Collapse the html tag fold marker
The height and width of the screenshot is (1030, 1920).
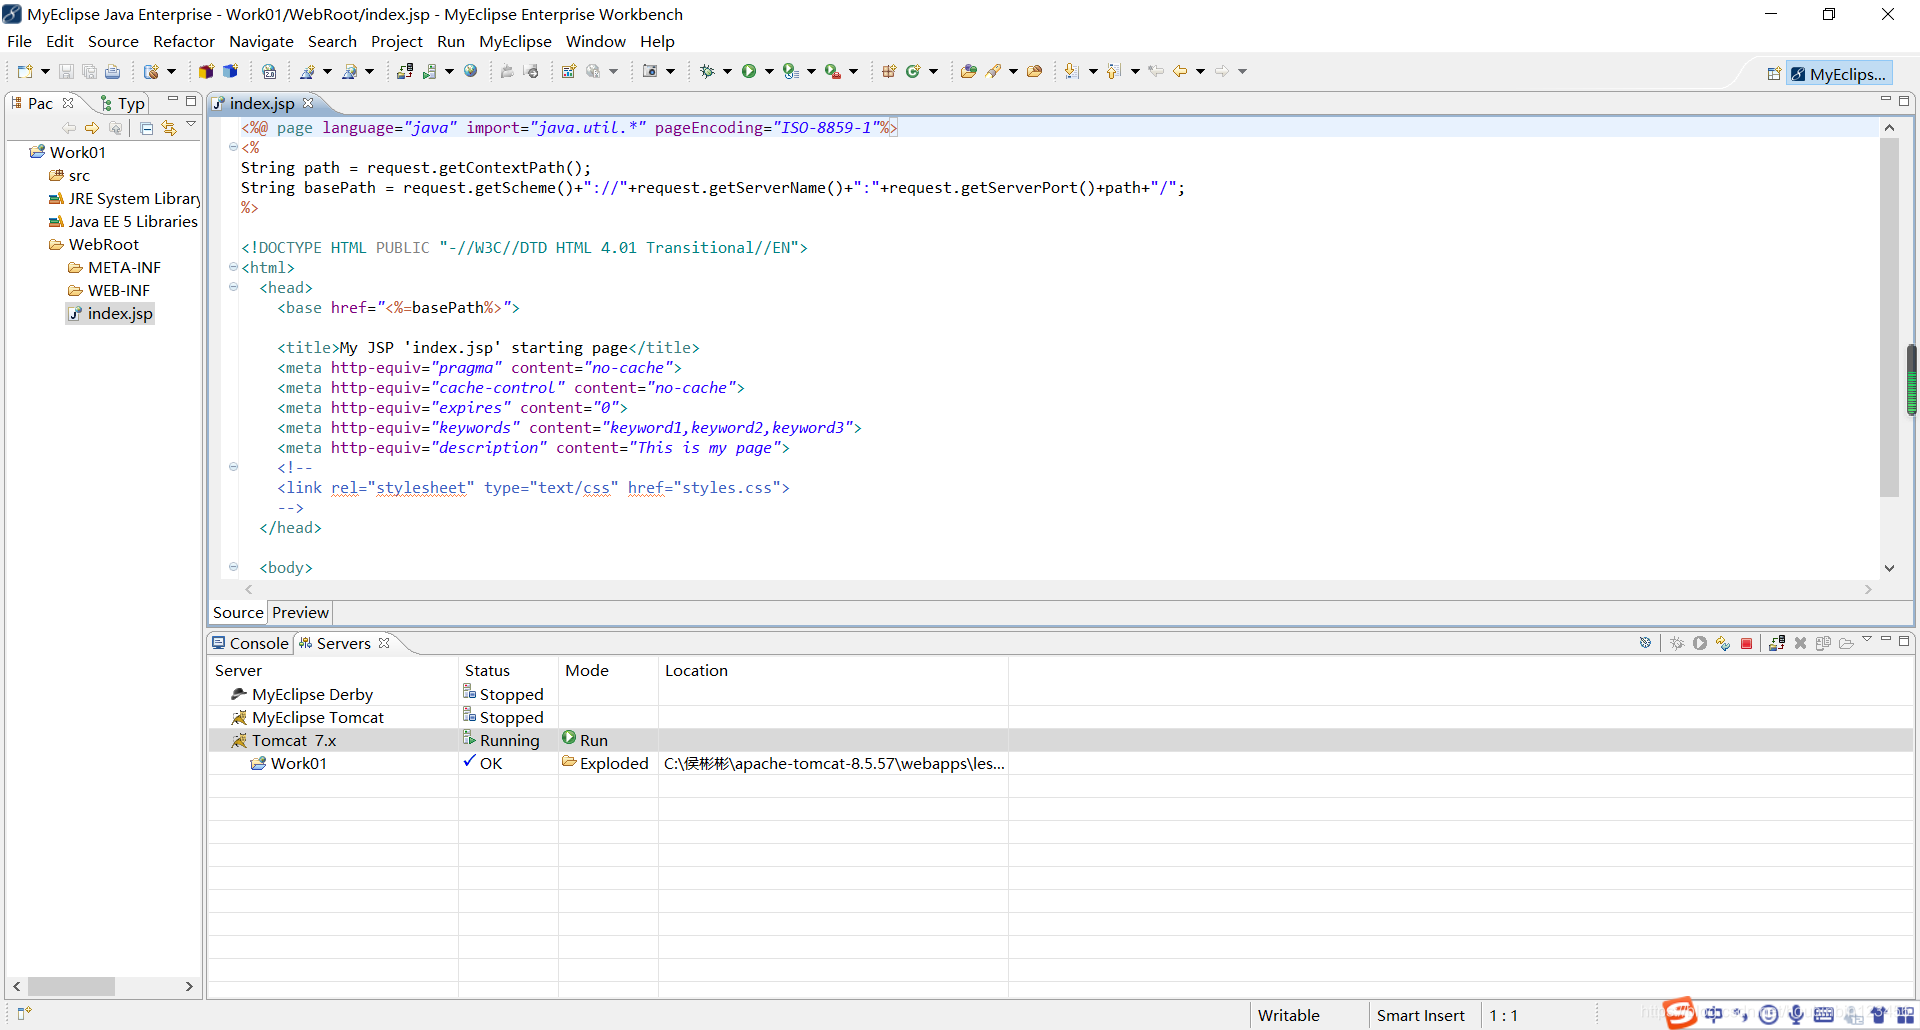coord(233,267)
